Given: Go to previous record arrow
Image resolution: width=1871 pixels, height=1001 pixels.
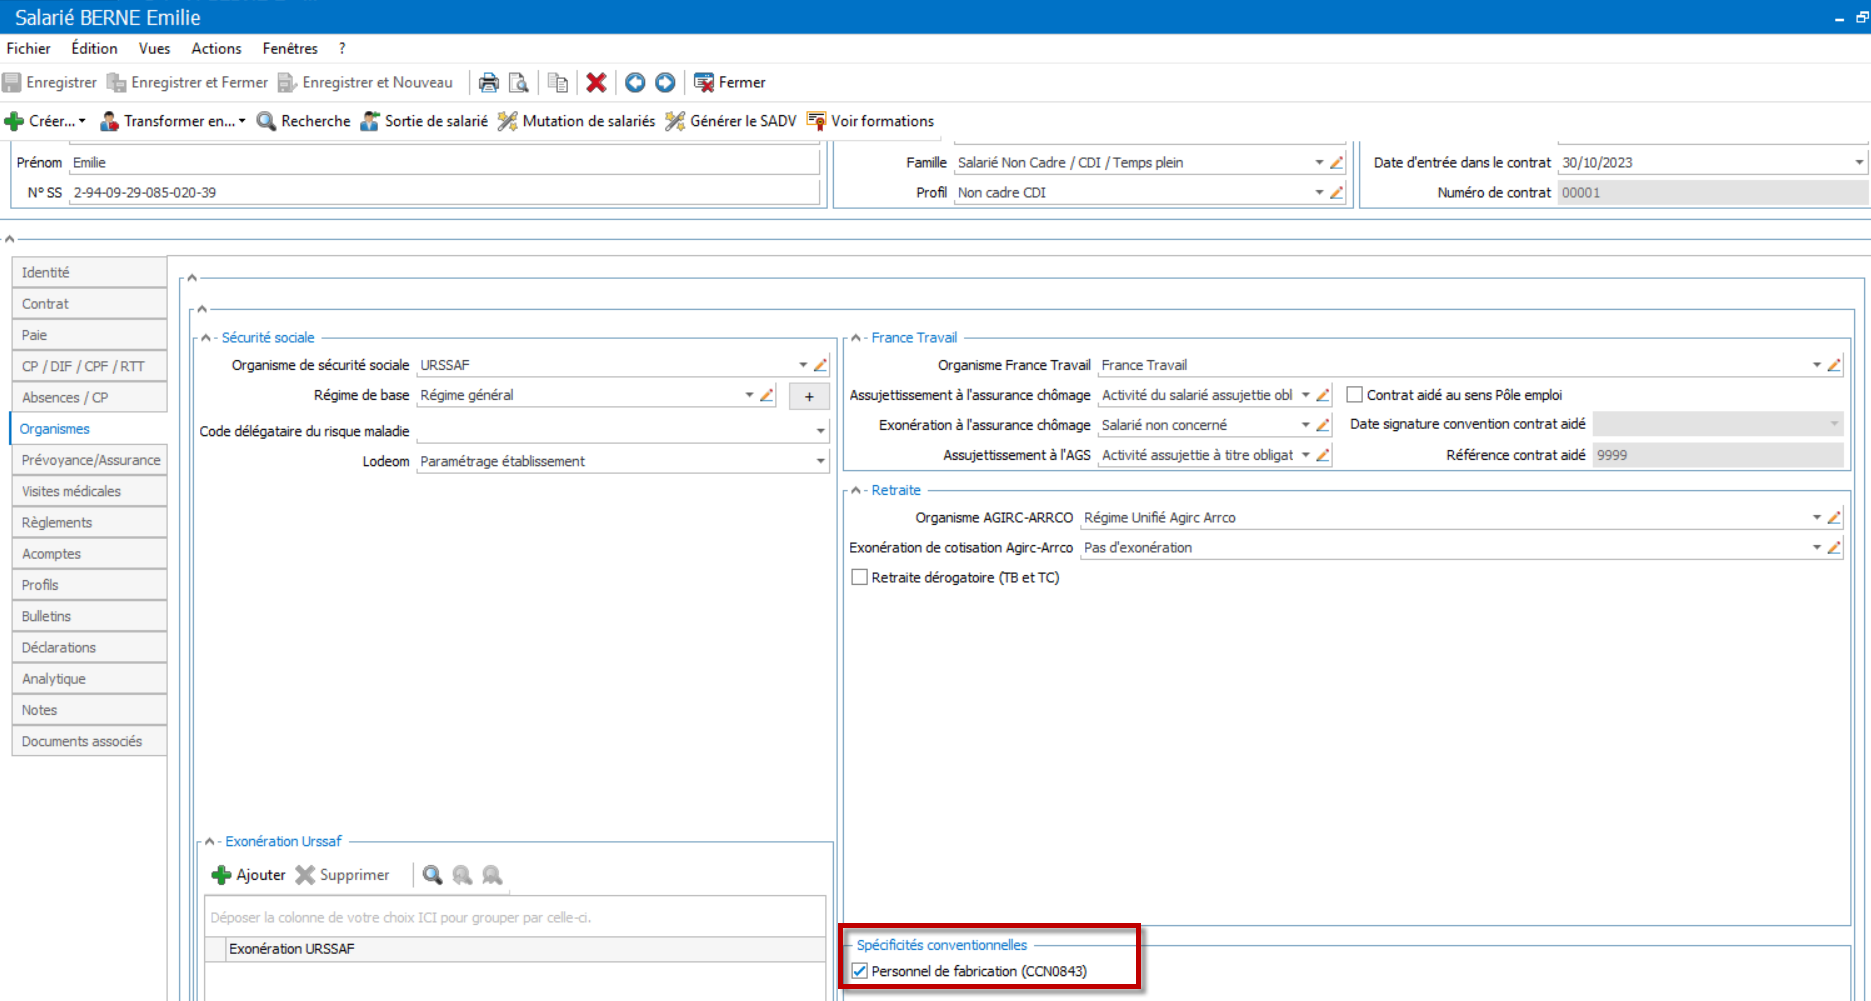Looking at the screenshot, I should (x=635, y=83).
